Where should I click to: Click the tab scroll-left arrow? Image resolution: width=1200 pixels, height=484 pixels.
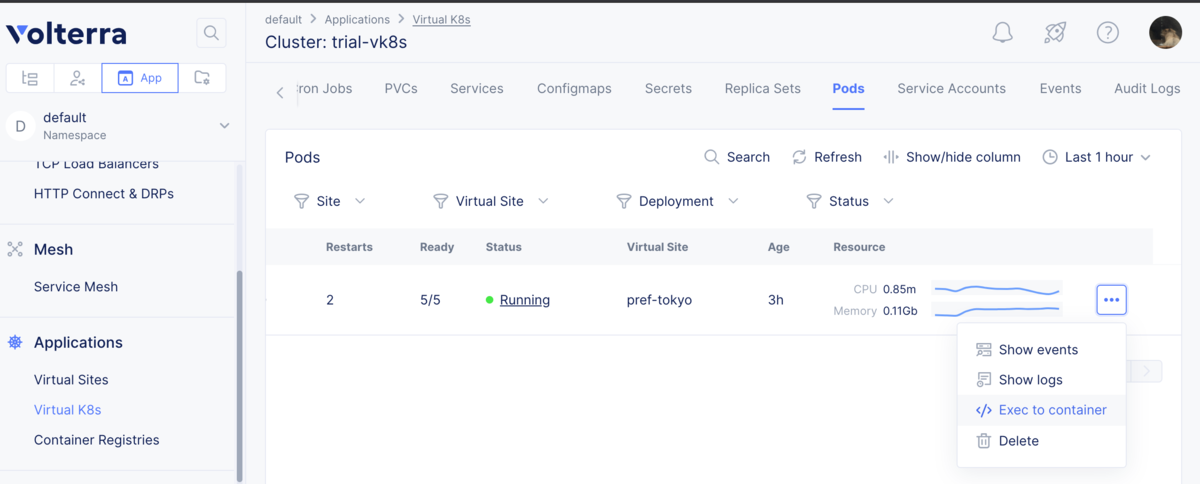pyautogui.click(x=280, y=92)
